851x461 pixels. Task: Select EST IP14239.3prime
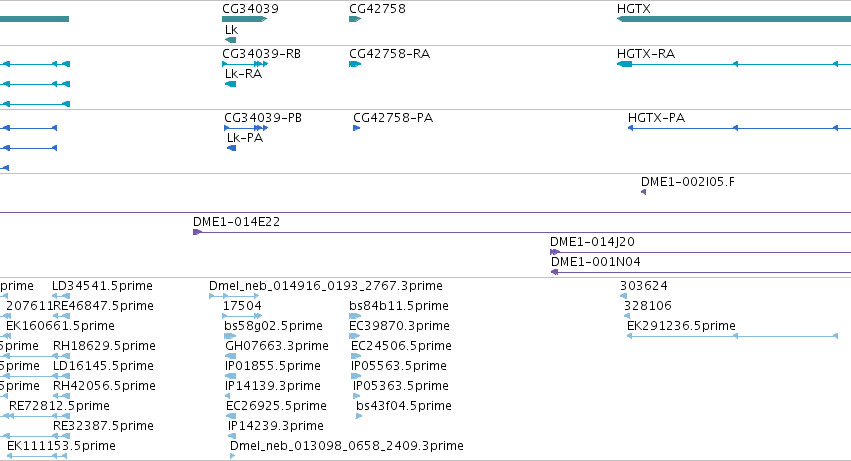[276, 426]
